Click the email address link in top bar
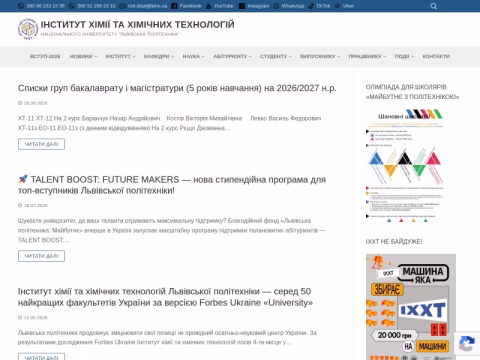This screenshot has height=360, width=480. coord(147,6)
